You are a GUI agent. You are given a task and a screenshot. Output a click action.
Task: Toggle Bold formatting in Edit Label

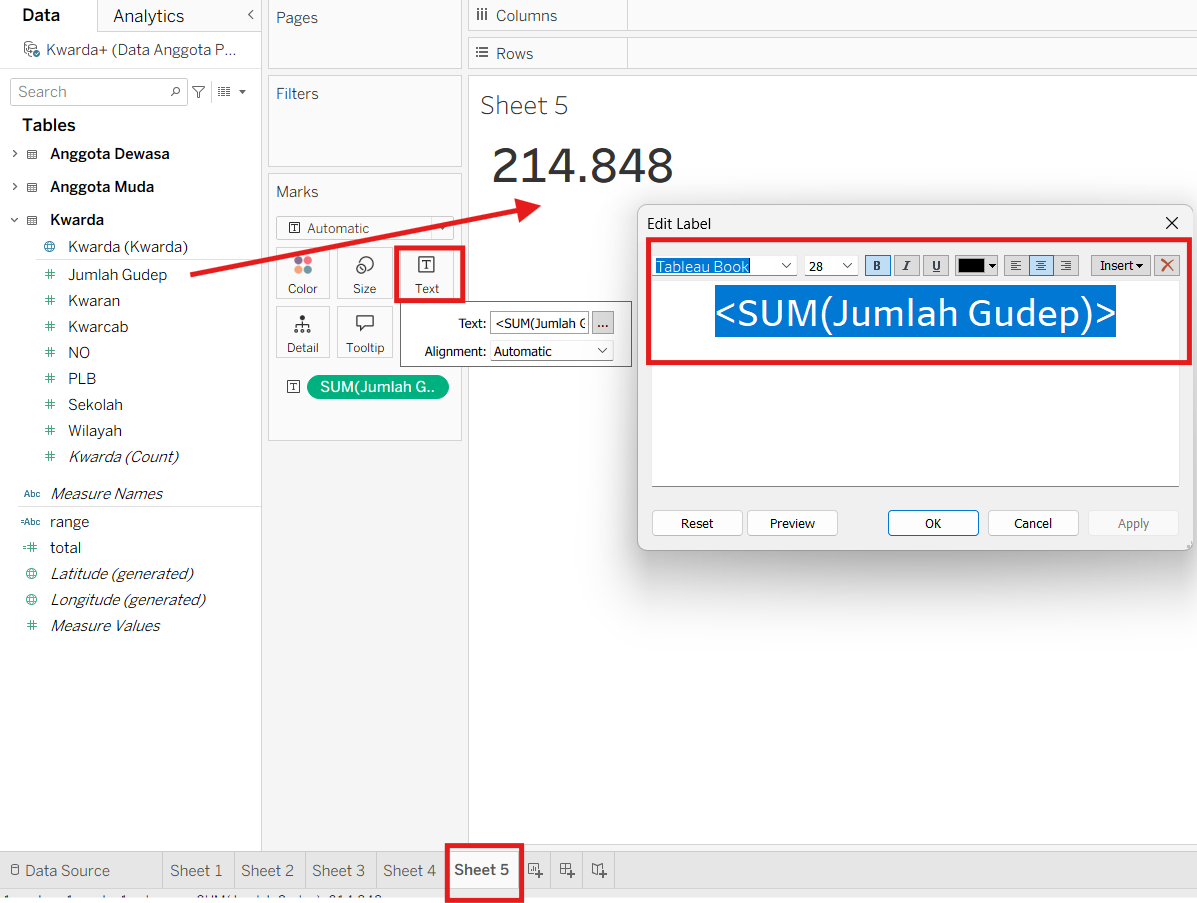click(877, 265)
